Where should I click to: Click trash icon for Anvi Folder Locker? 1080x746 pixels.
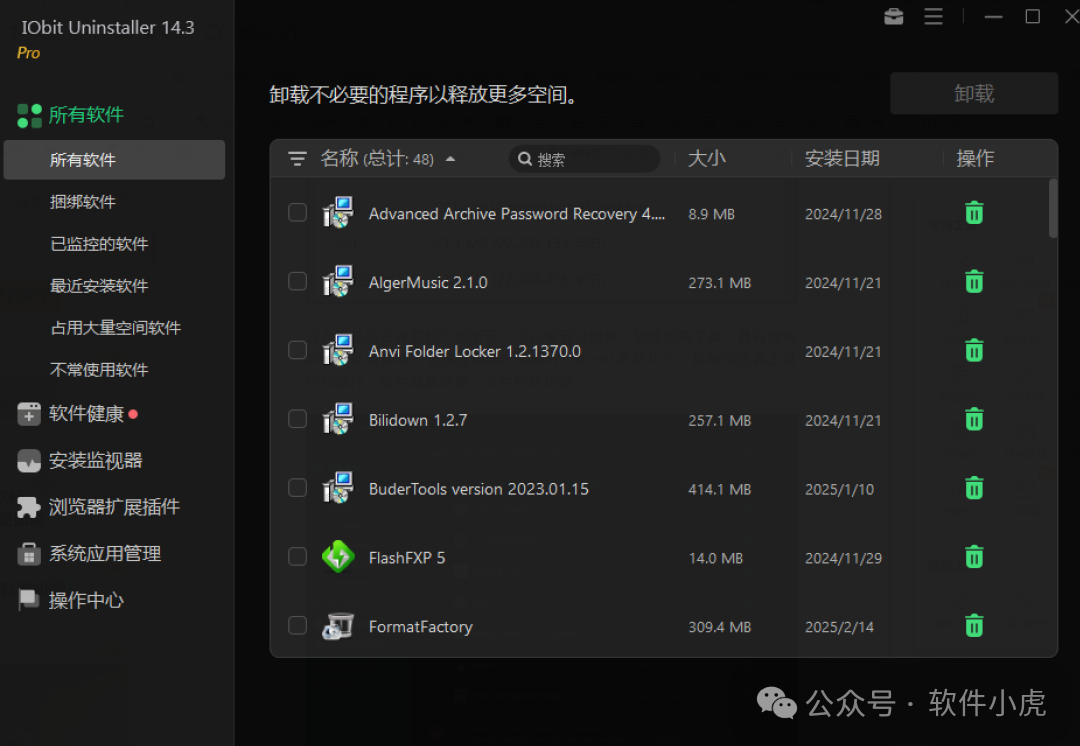[974, 351]
